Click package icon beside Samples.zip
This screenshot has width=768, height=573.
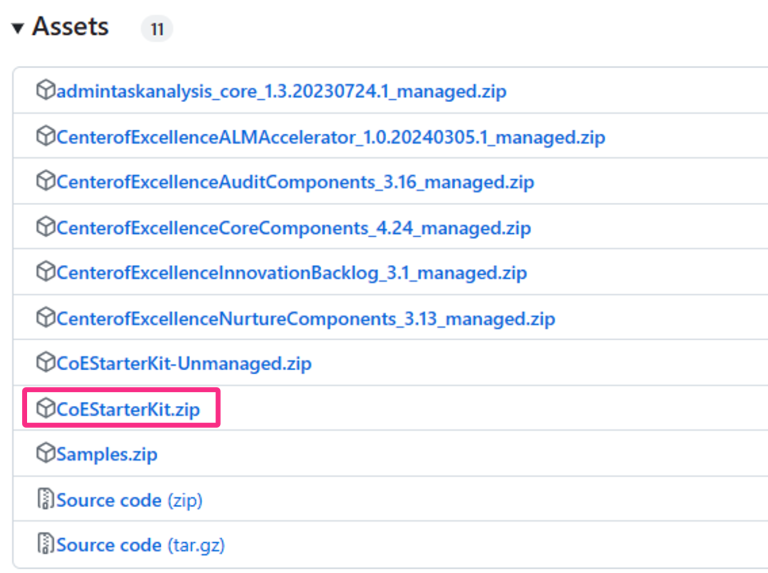45,454
